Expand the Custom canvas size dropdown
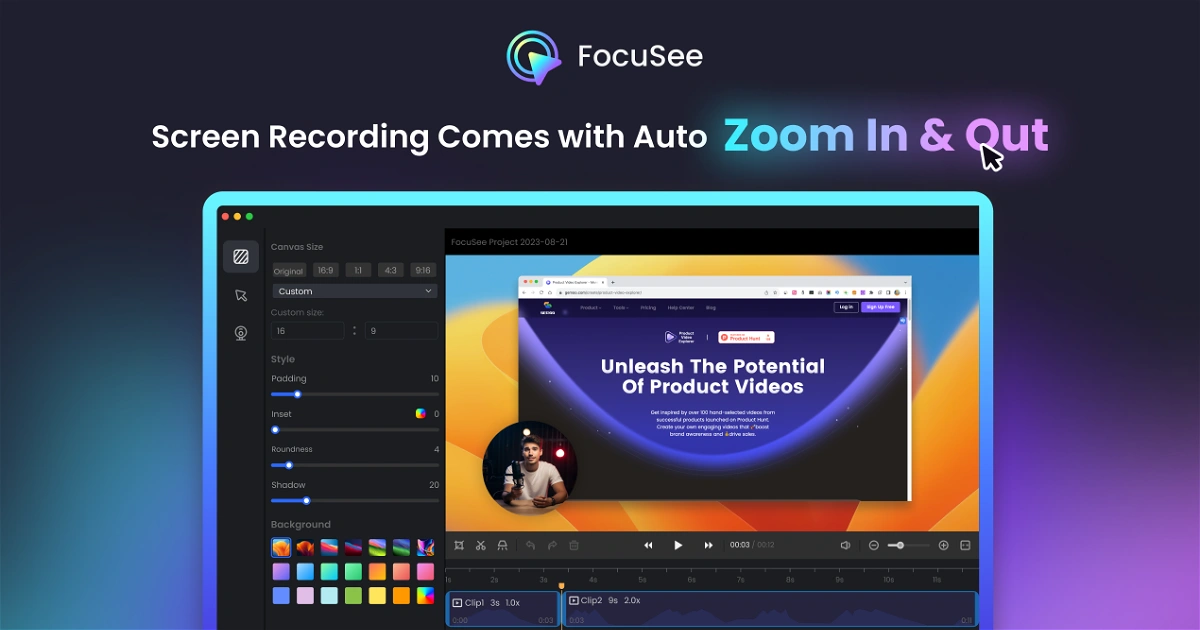Image resolution: width=1200 pixels, height=630 pixels. coord(355,291)
